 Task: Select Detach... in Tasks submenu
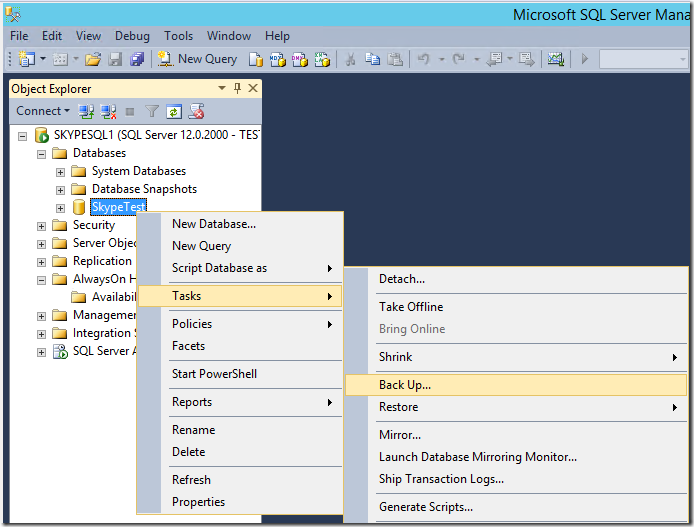click(x=516, y=279)
